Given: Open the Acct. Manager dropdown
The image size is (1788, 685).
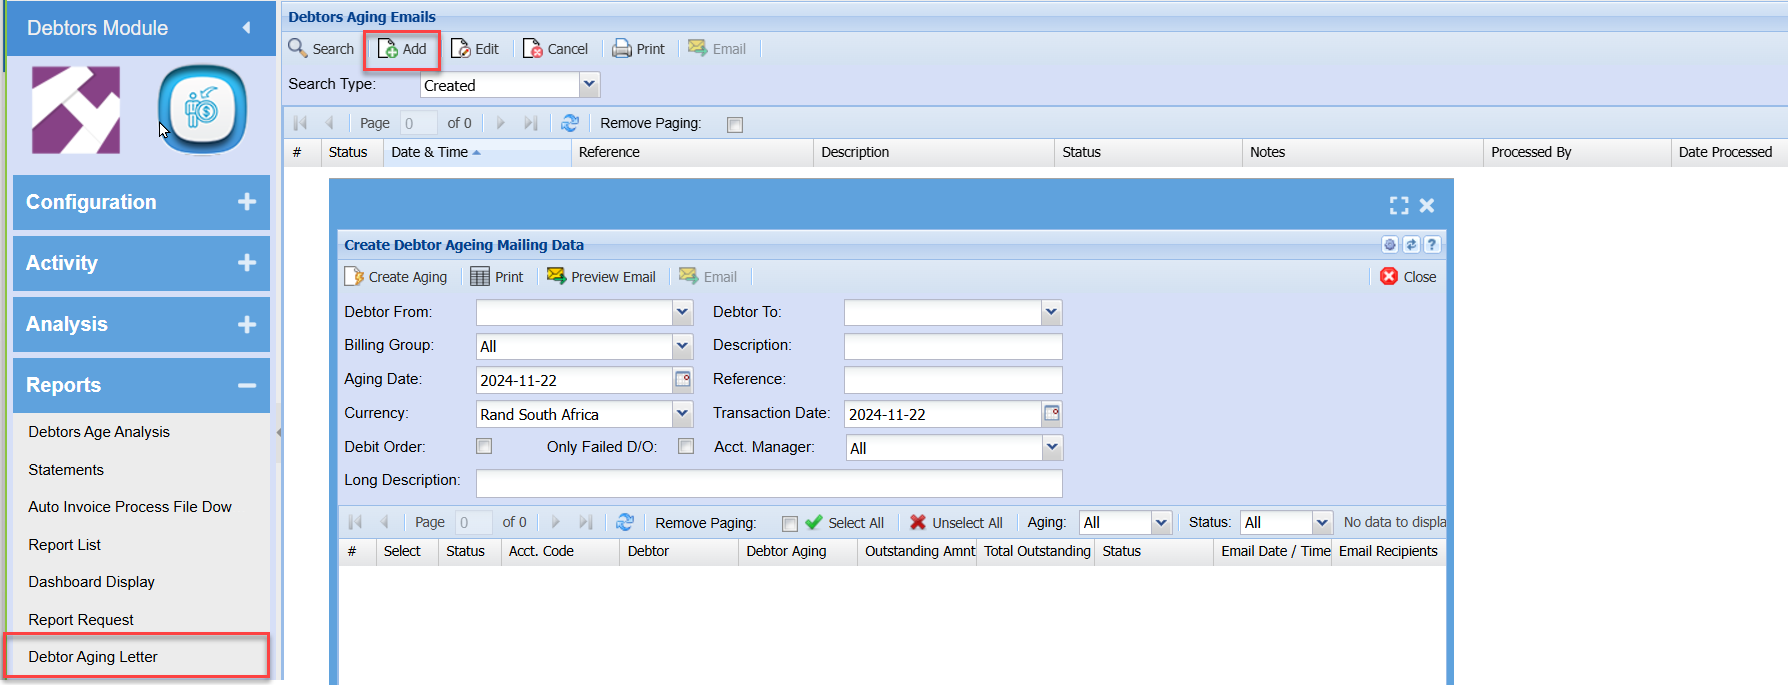Looking at the screenshot, I should click(1051, 447).
